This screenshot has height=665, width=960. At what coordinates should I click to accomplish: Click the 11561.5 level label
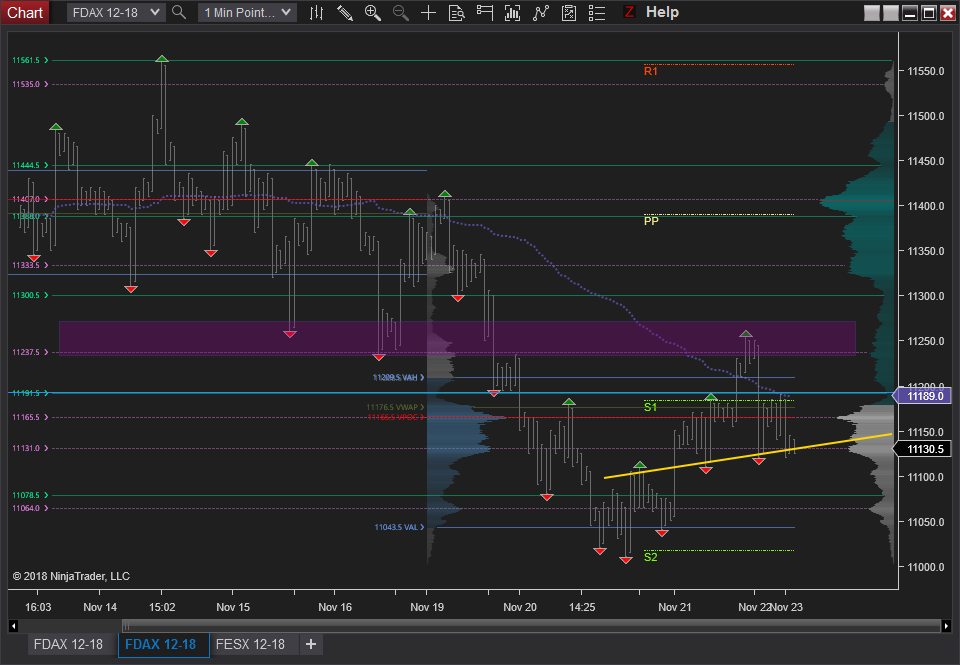tap(26, 60)
